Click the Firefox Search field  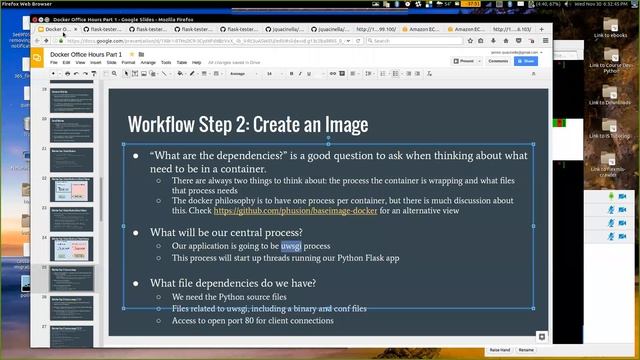tap(415, 41)
